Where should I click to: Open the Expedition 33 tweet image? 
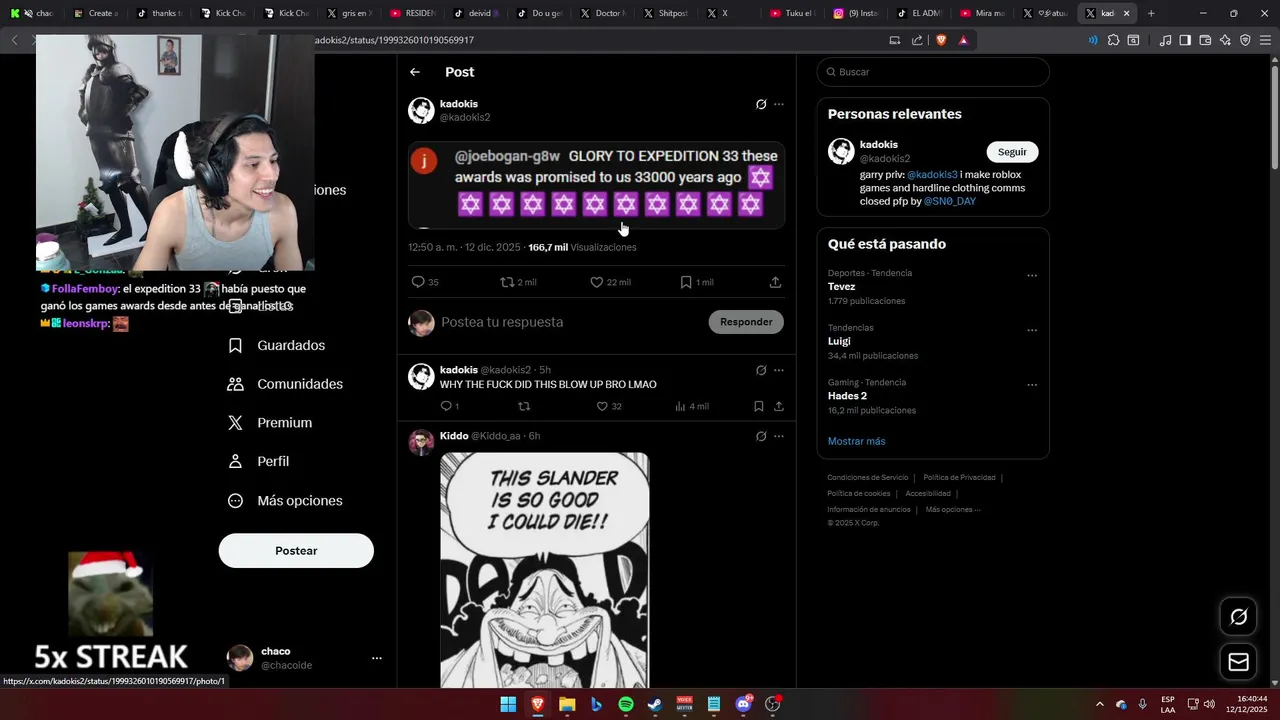pyautogui.click(x=596, y=185)
